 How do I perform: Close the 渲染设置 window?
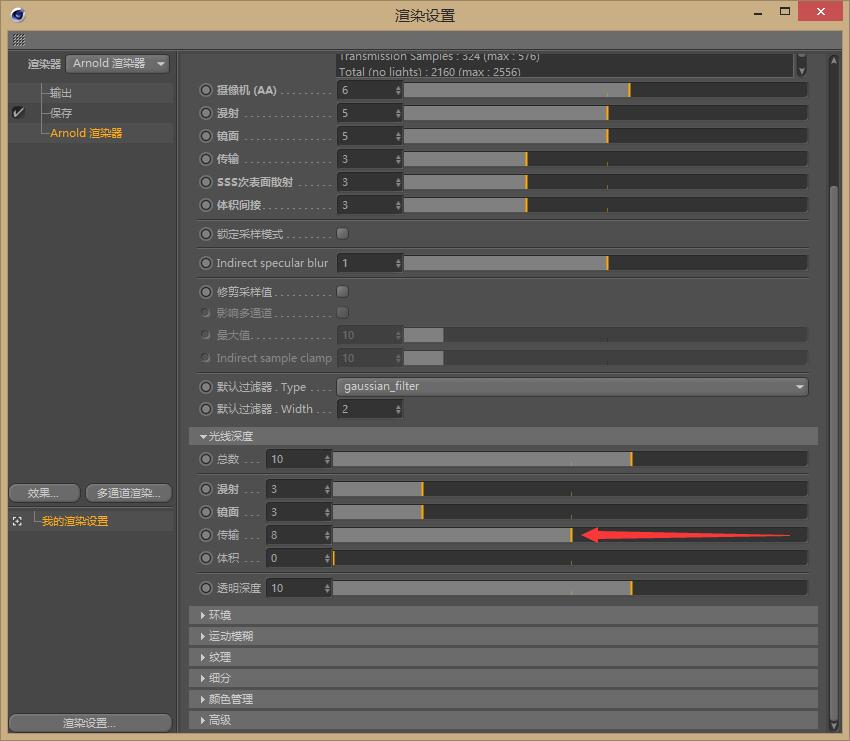[x=820, y=11]
